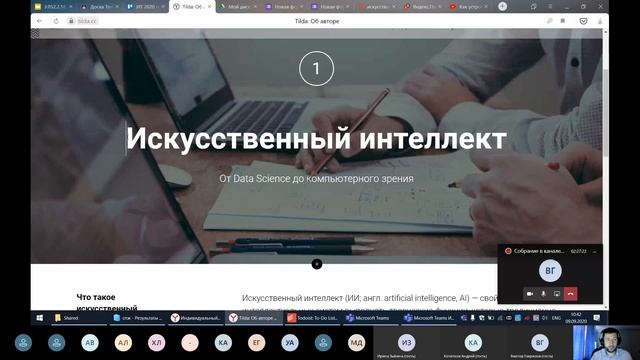Minimize the Teams mini call window
This screenshot has height=360, width=640.
[x=595, y=251]
